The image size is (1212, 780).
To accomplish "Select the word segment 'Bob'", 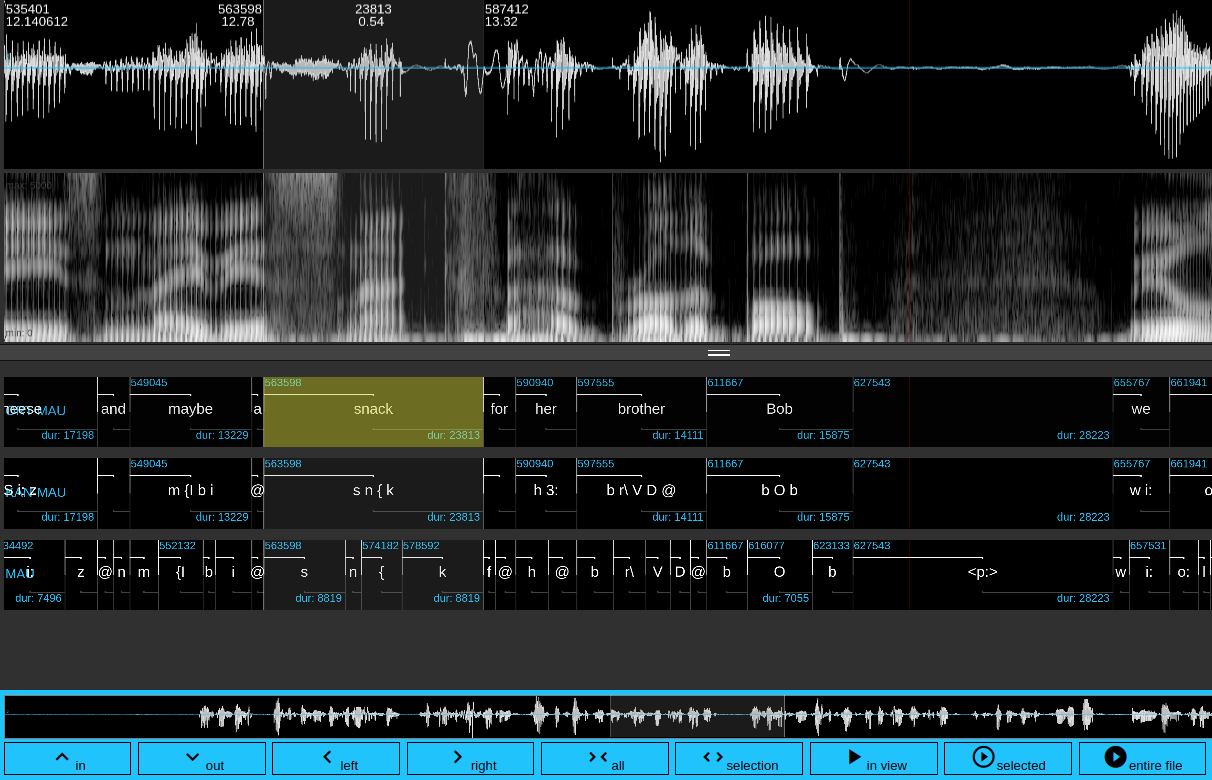I will (x=779, y=410).
